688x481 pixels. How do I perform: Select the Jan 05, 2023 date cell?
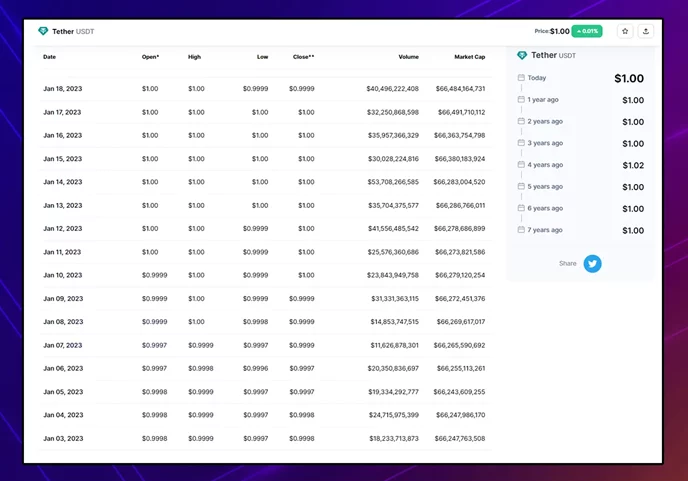[63, 392]
